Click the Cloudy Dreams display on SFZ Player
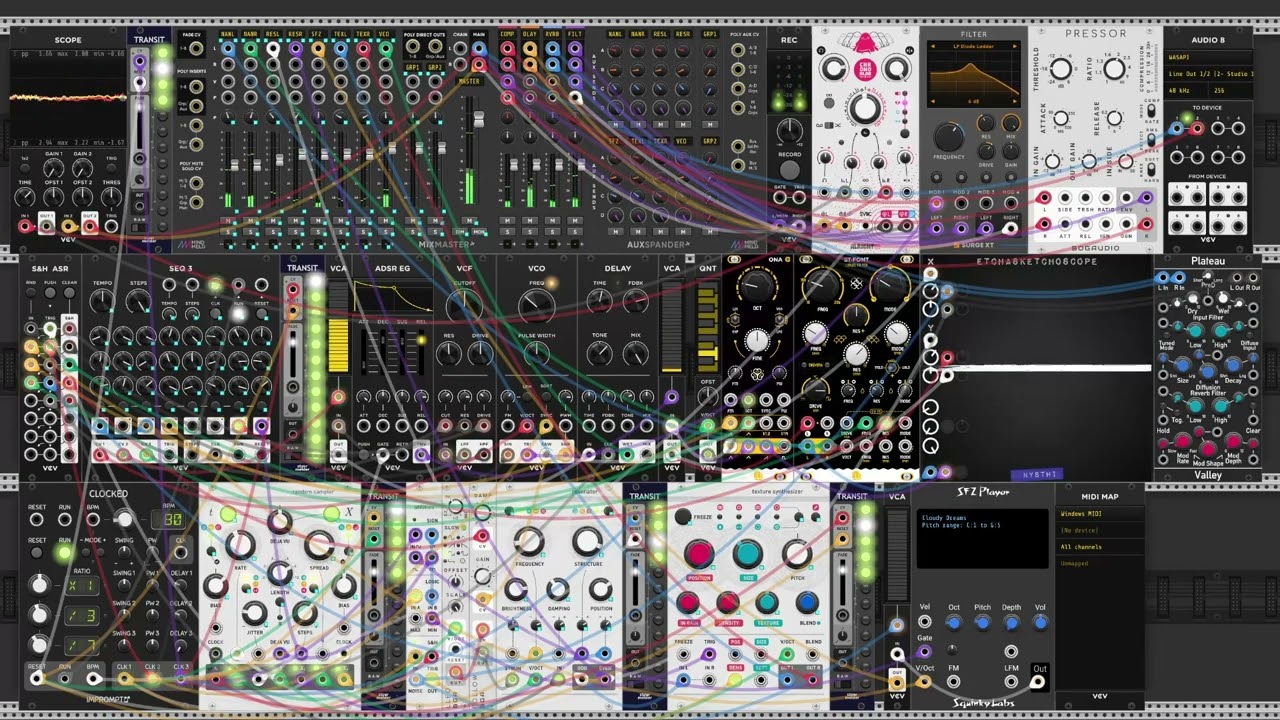This screenshot has height=720, width=1280. tap(981, 537)
